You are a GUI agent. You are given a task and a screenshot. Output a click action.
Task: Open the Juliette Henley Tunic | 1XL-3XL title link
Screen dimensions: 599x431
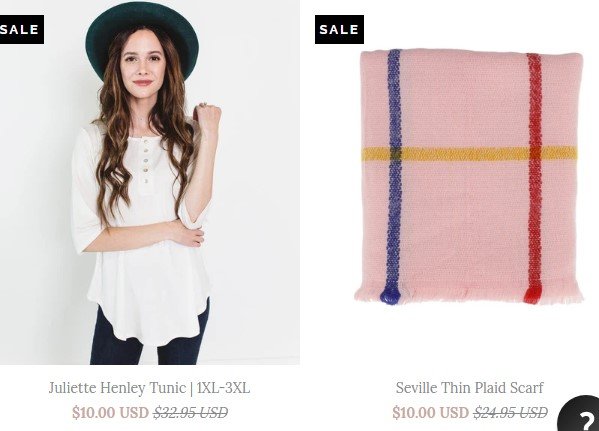pyautogui.click(x=149, y=388)
